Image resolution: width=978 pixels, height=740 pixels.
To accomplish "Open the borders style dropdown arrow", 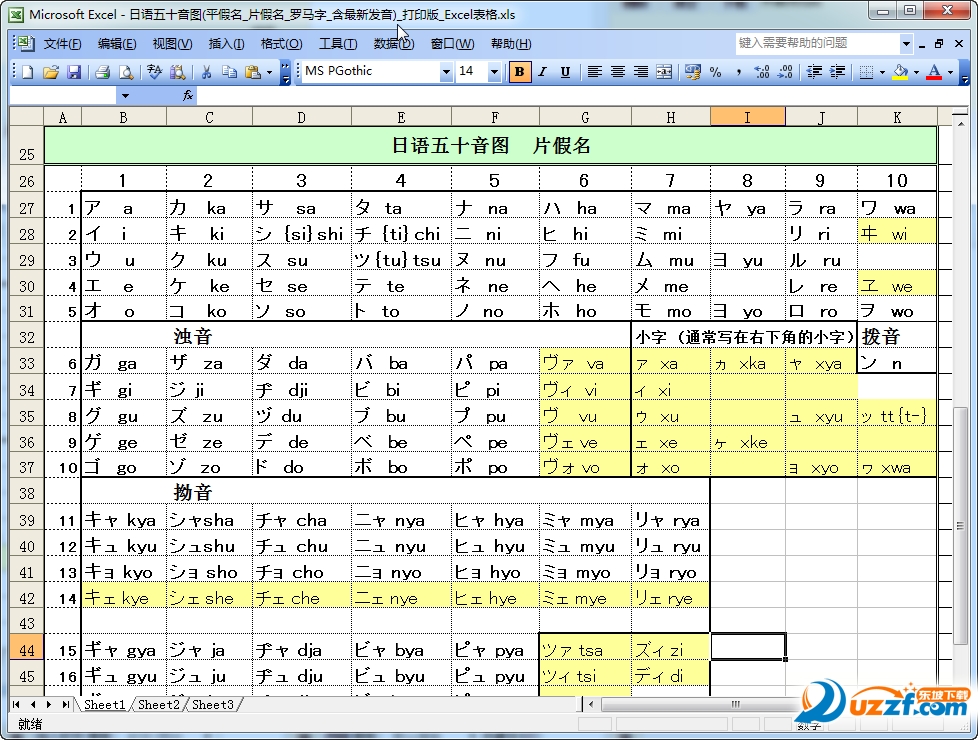I will (882, 72).
